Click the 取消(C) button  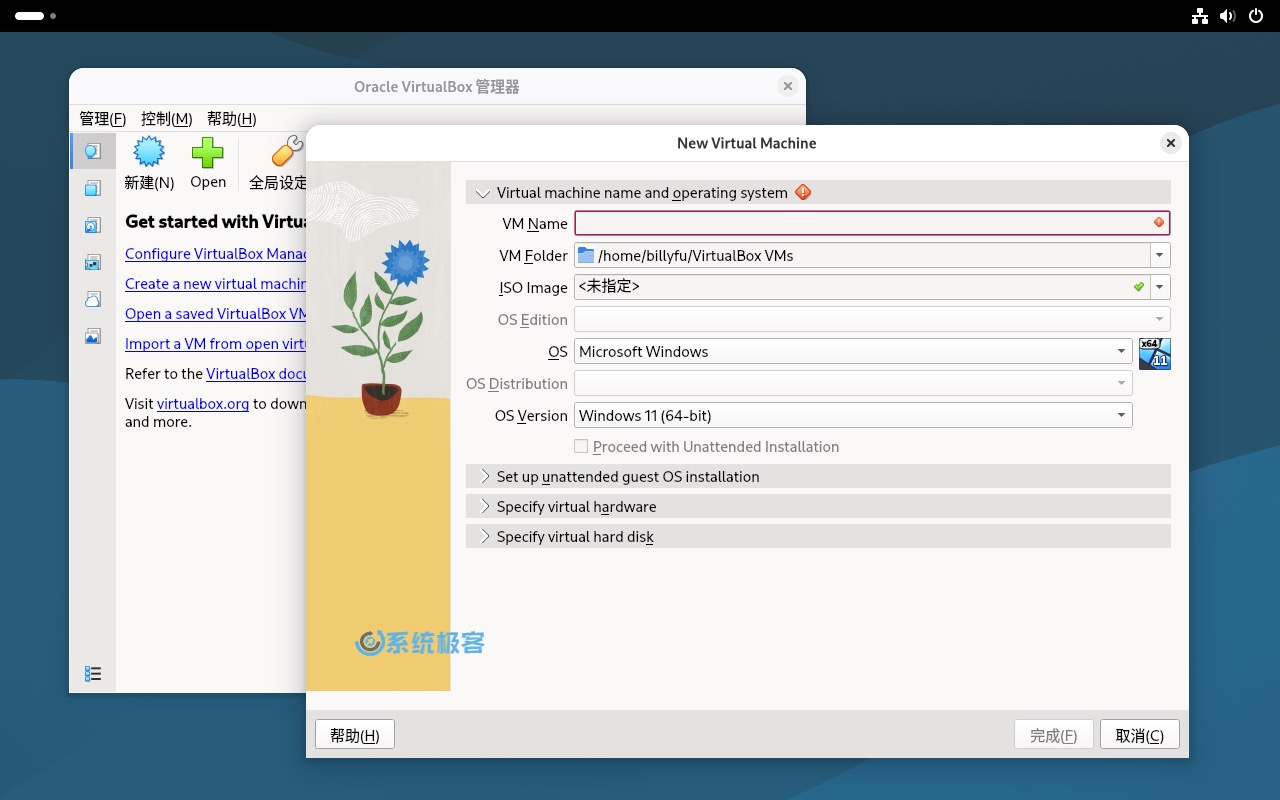tap(1139, 735)
